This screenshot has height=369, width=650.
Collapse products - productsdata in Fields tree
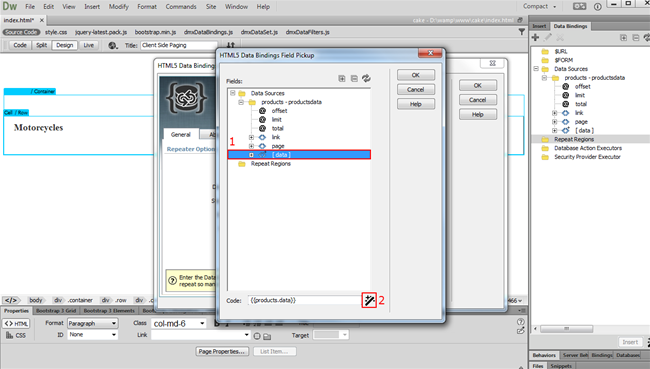point(241,102)
